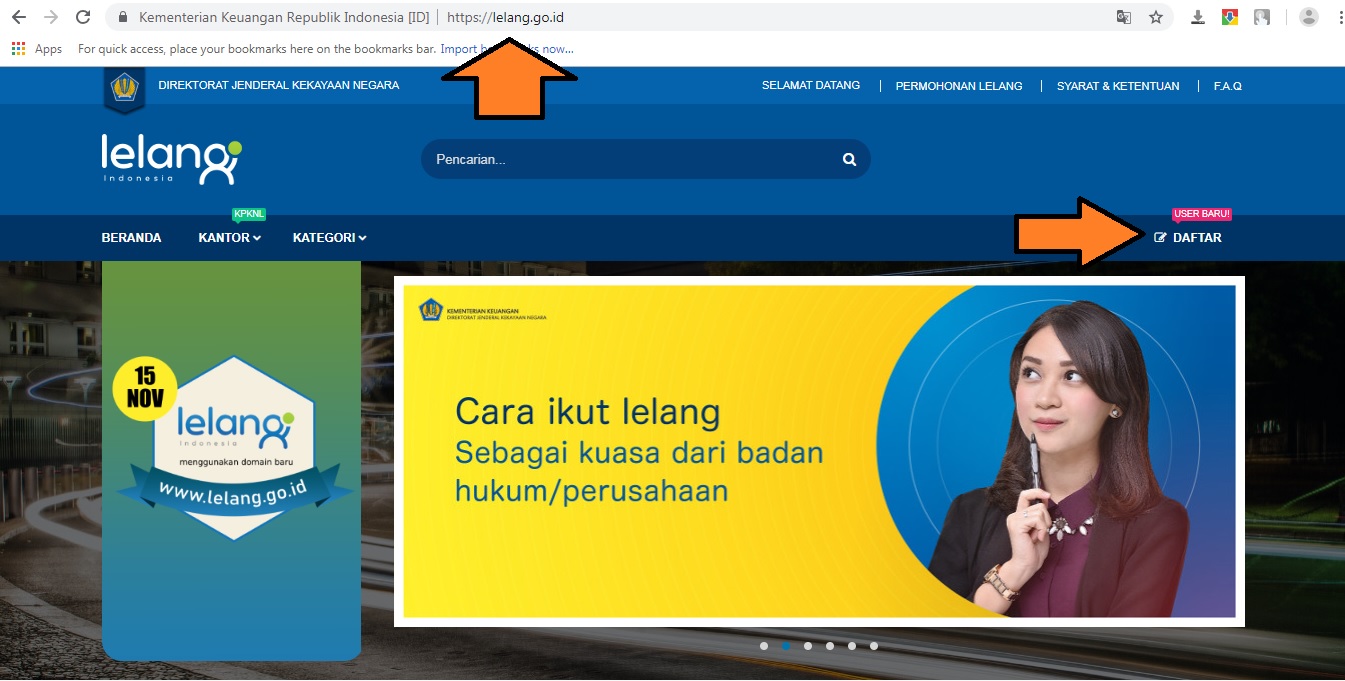
Task: Click the Direktorat Jenderal Kekayaan Negara shield emblem
Action: coord(125,88)
